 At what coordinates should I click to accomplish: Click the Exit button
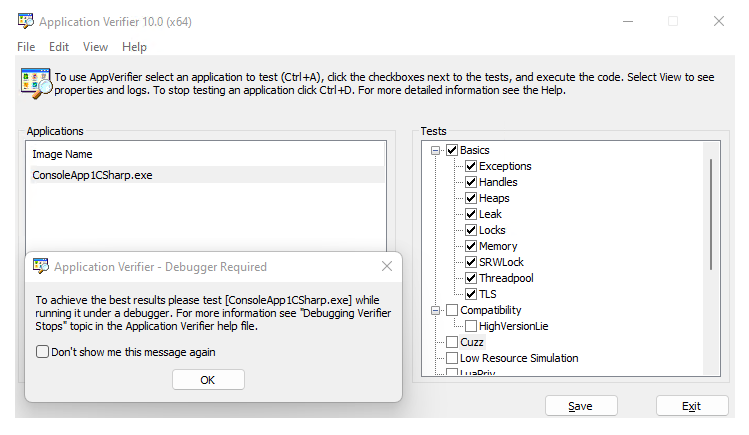point(692,406)
